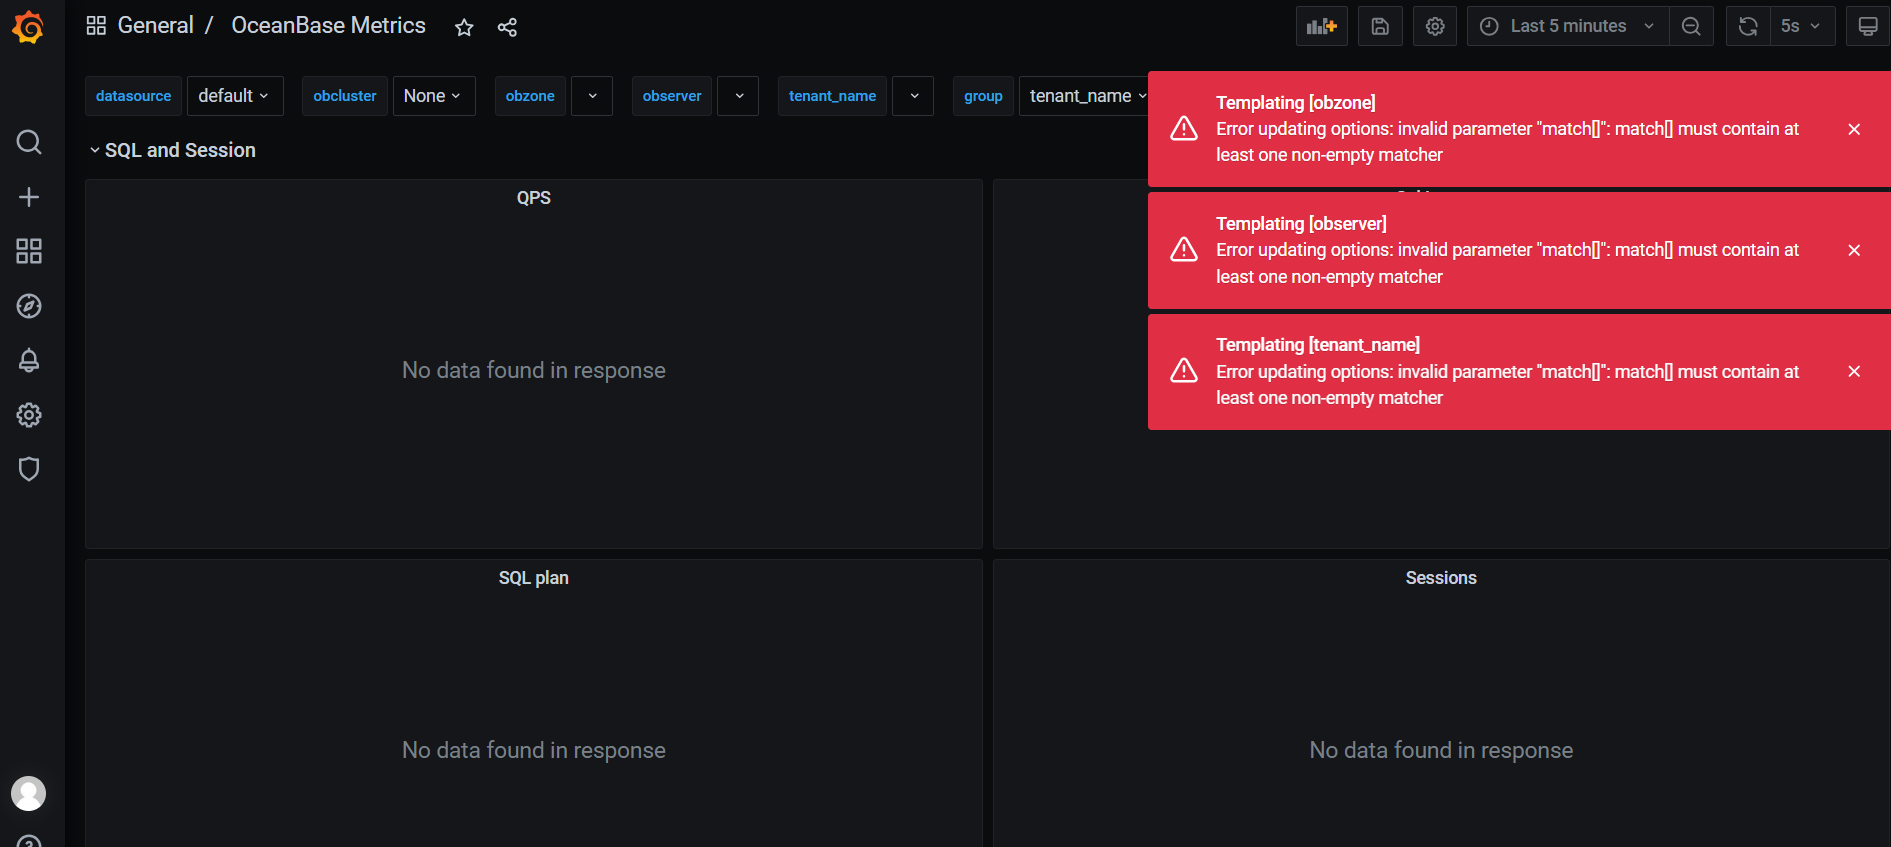Click the observer variable label
Image resolution: width=1891 pixels, height=847 pixels.
(x=672, y=96)
